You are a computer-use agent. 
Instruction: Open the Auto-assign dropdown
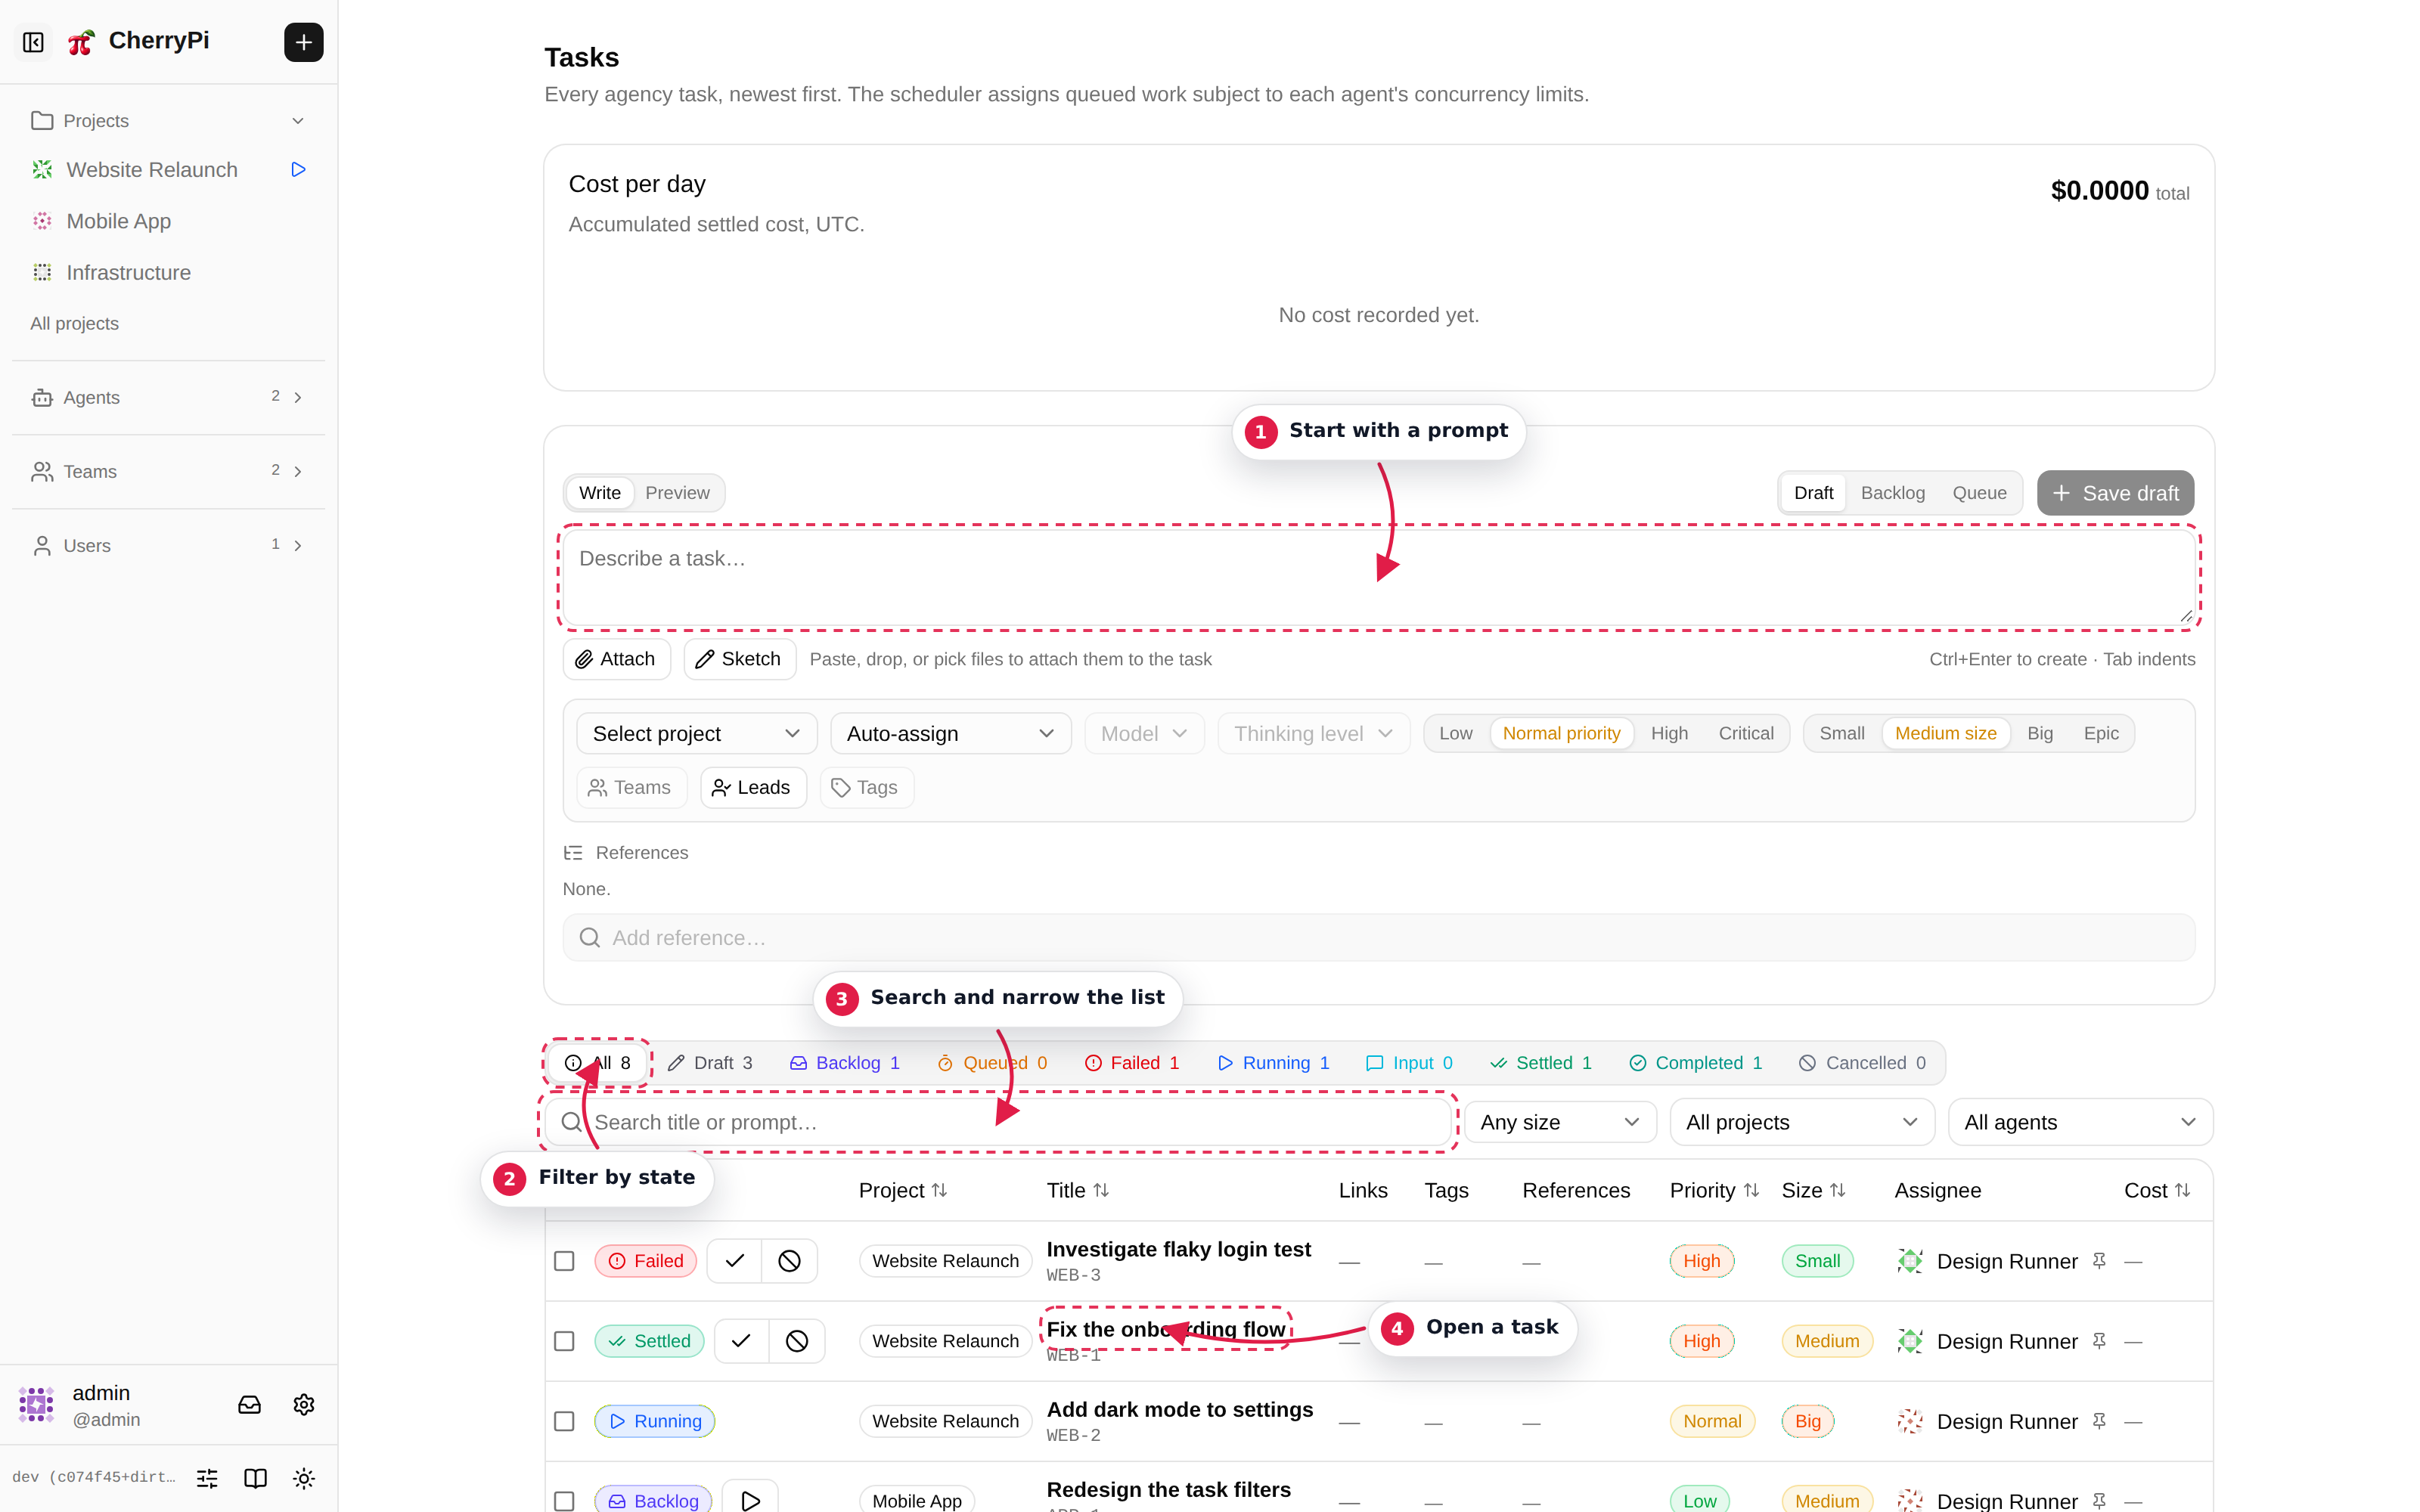tap(950, 733)
